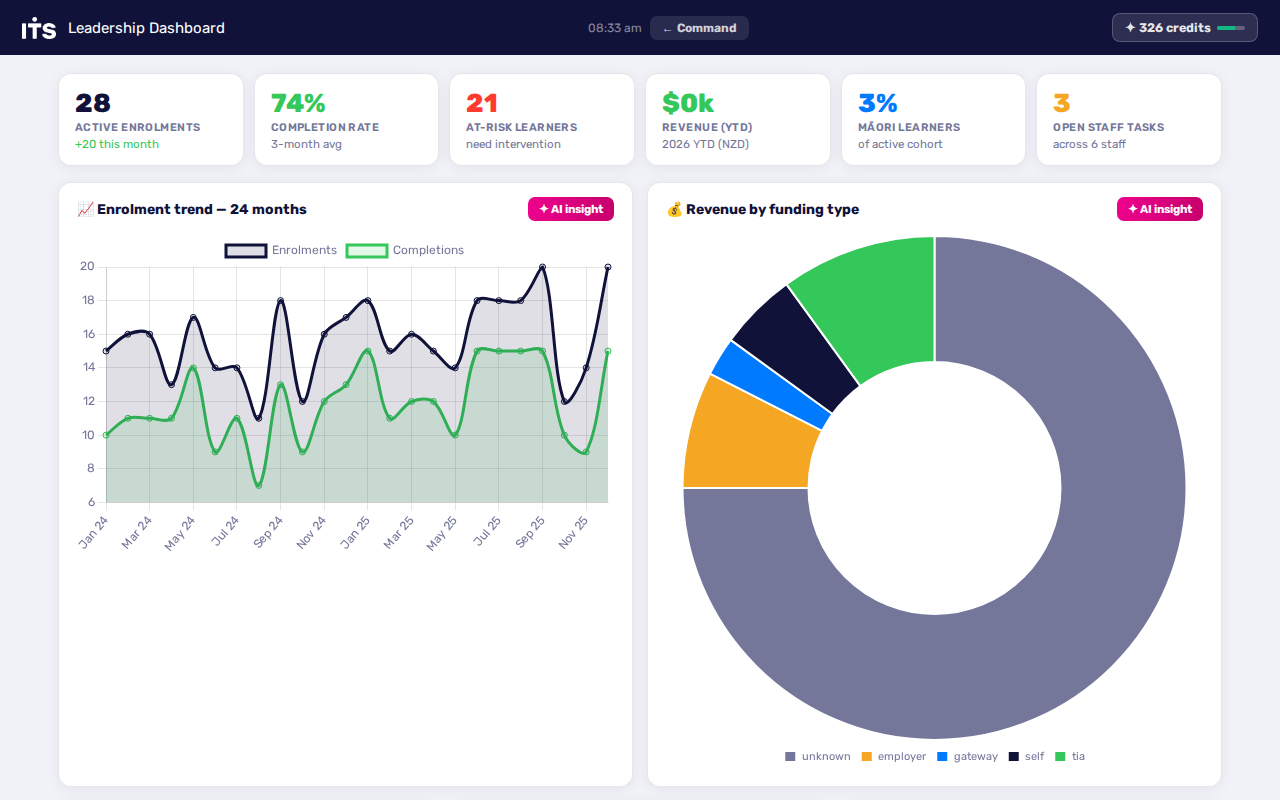Viewport: 1280px width, 800px height.
Task: Click the credits progress bar
Action: [1231, 28]
